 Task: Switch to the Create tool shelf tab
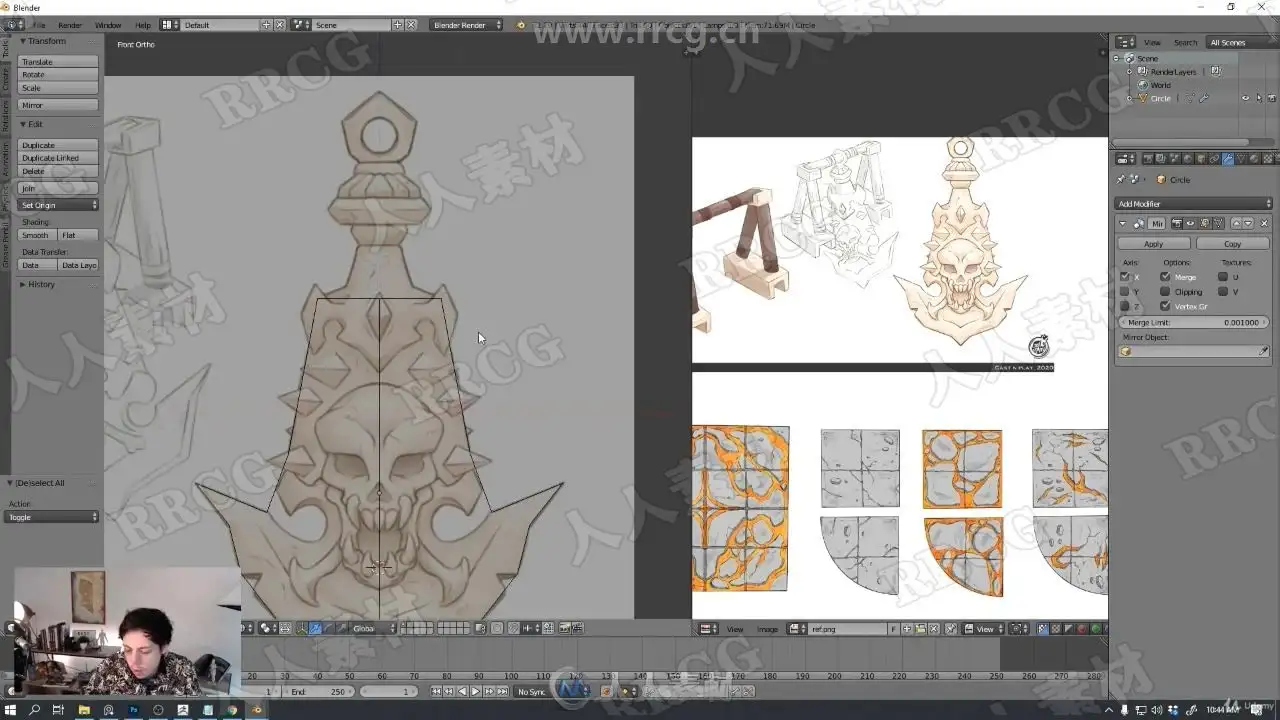[5, 77]
